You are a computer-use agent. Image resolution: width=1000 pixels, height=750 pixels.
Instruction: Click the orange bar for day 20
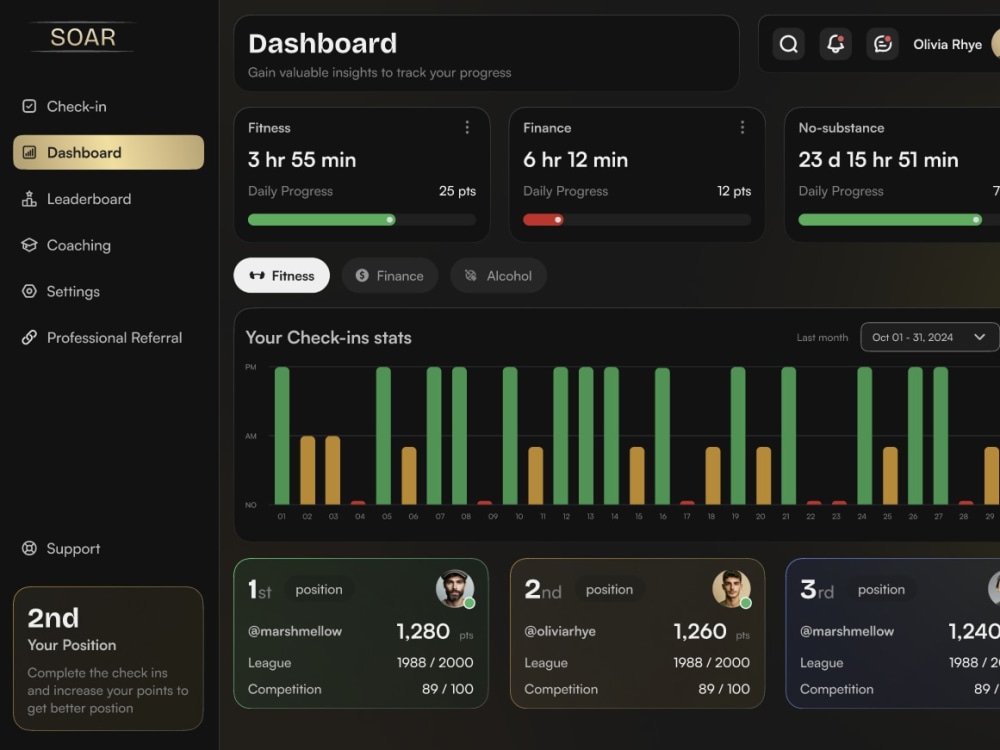click(763, 476)
